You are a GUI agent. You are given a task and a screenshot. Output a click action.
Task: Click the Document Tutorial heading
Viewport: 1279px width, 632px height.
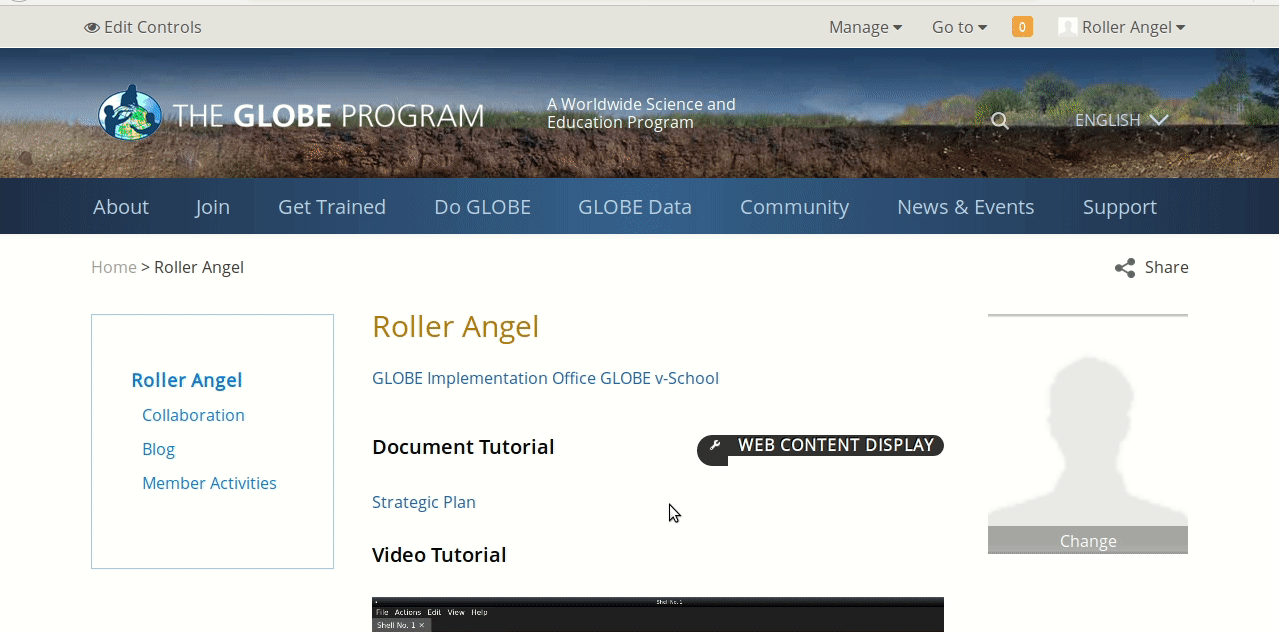(x=463, y=447)
